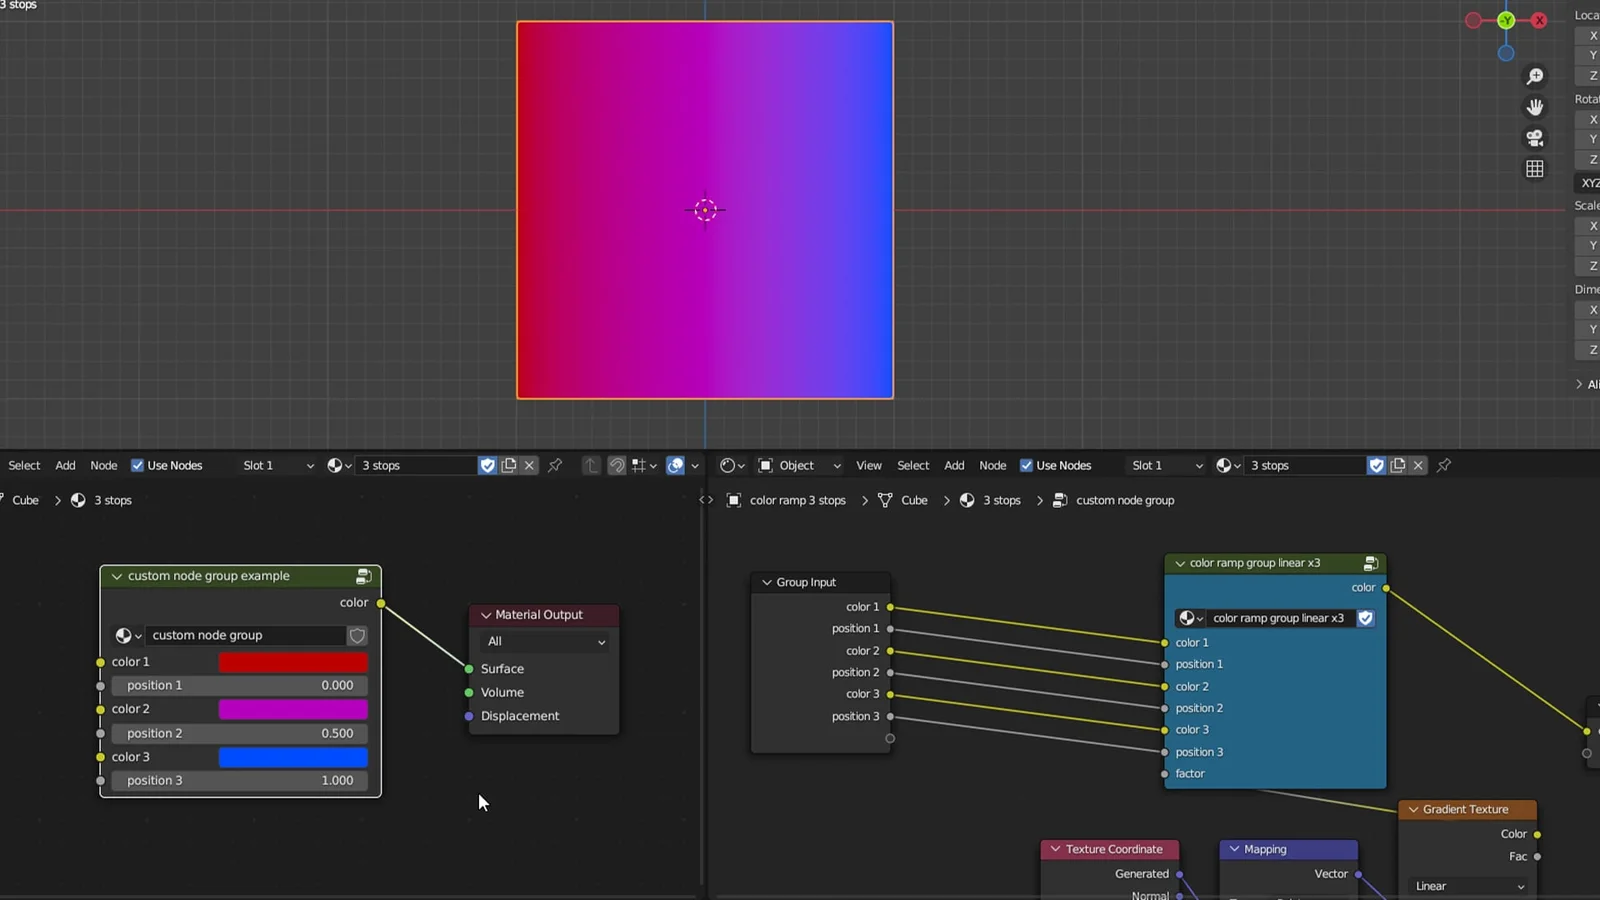The image size is (1600, 900).
Task: Enable the fake user shield on the 3 stops material
Action: [488, 465]
